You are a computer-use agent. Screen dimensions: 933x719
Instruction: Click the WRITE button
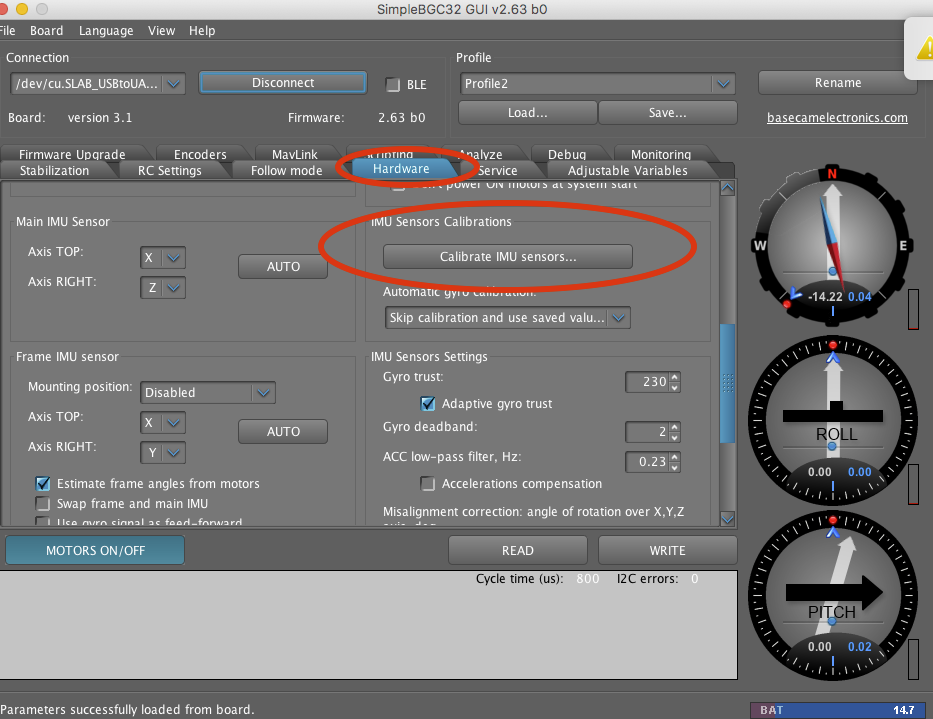668,551
